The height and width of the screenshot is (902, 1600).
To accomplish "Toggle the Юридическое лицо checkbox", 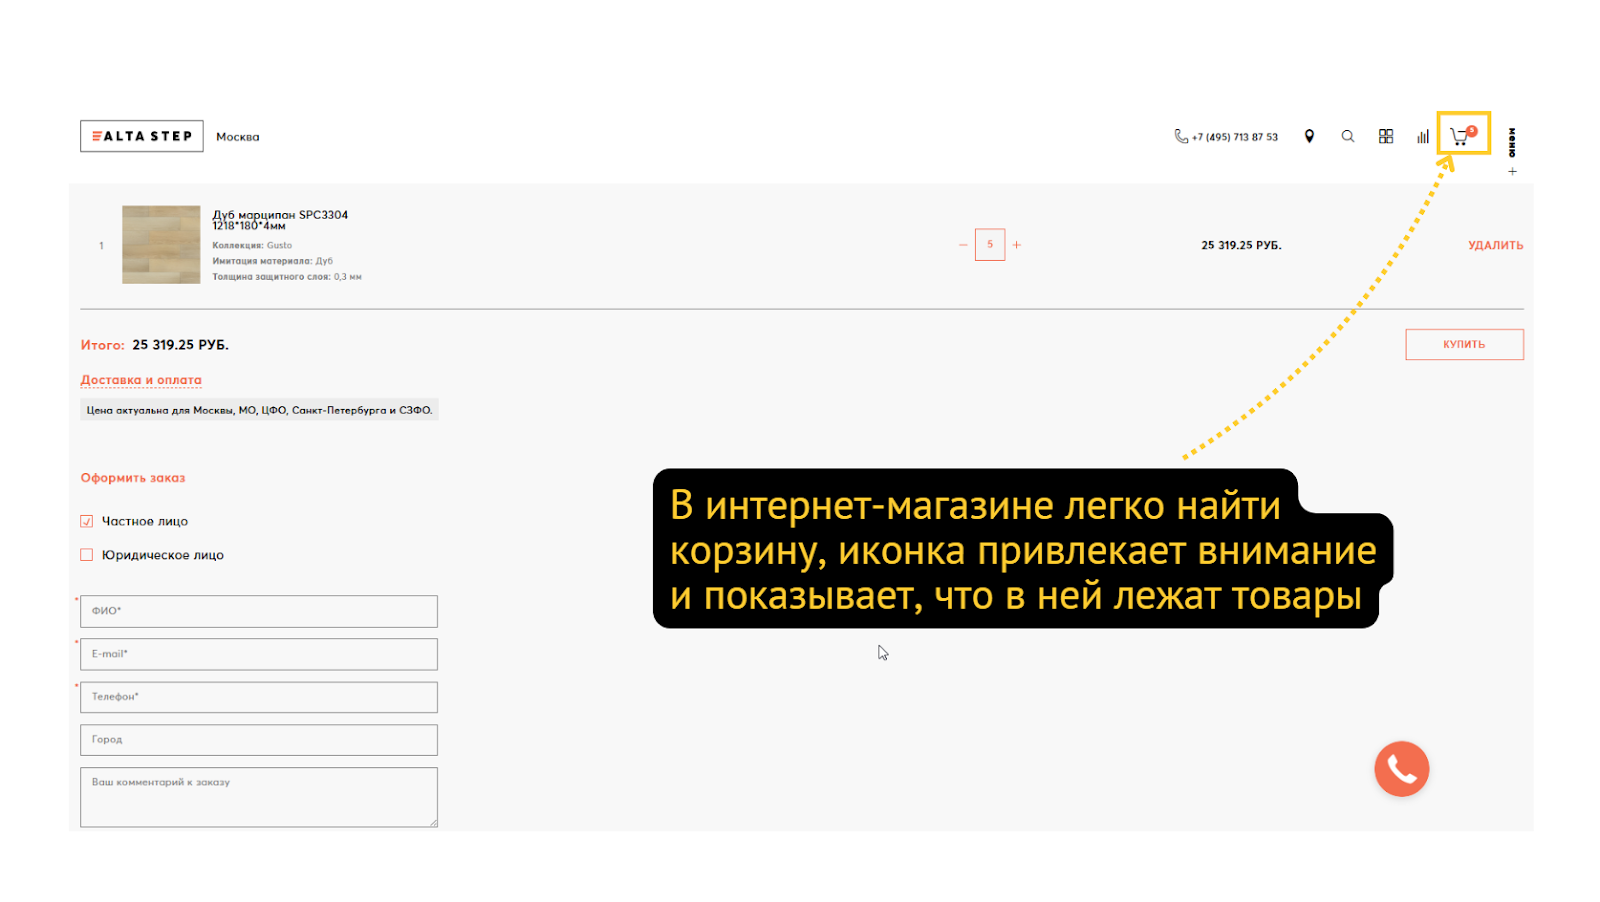I will pos(87,555).
